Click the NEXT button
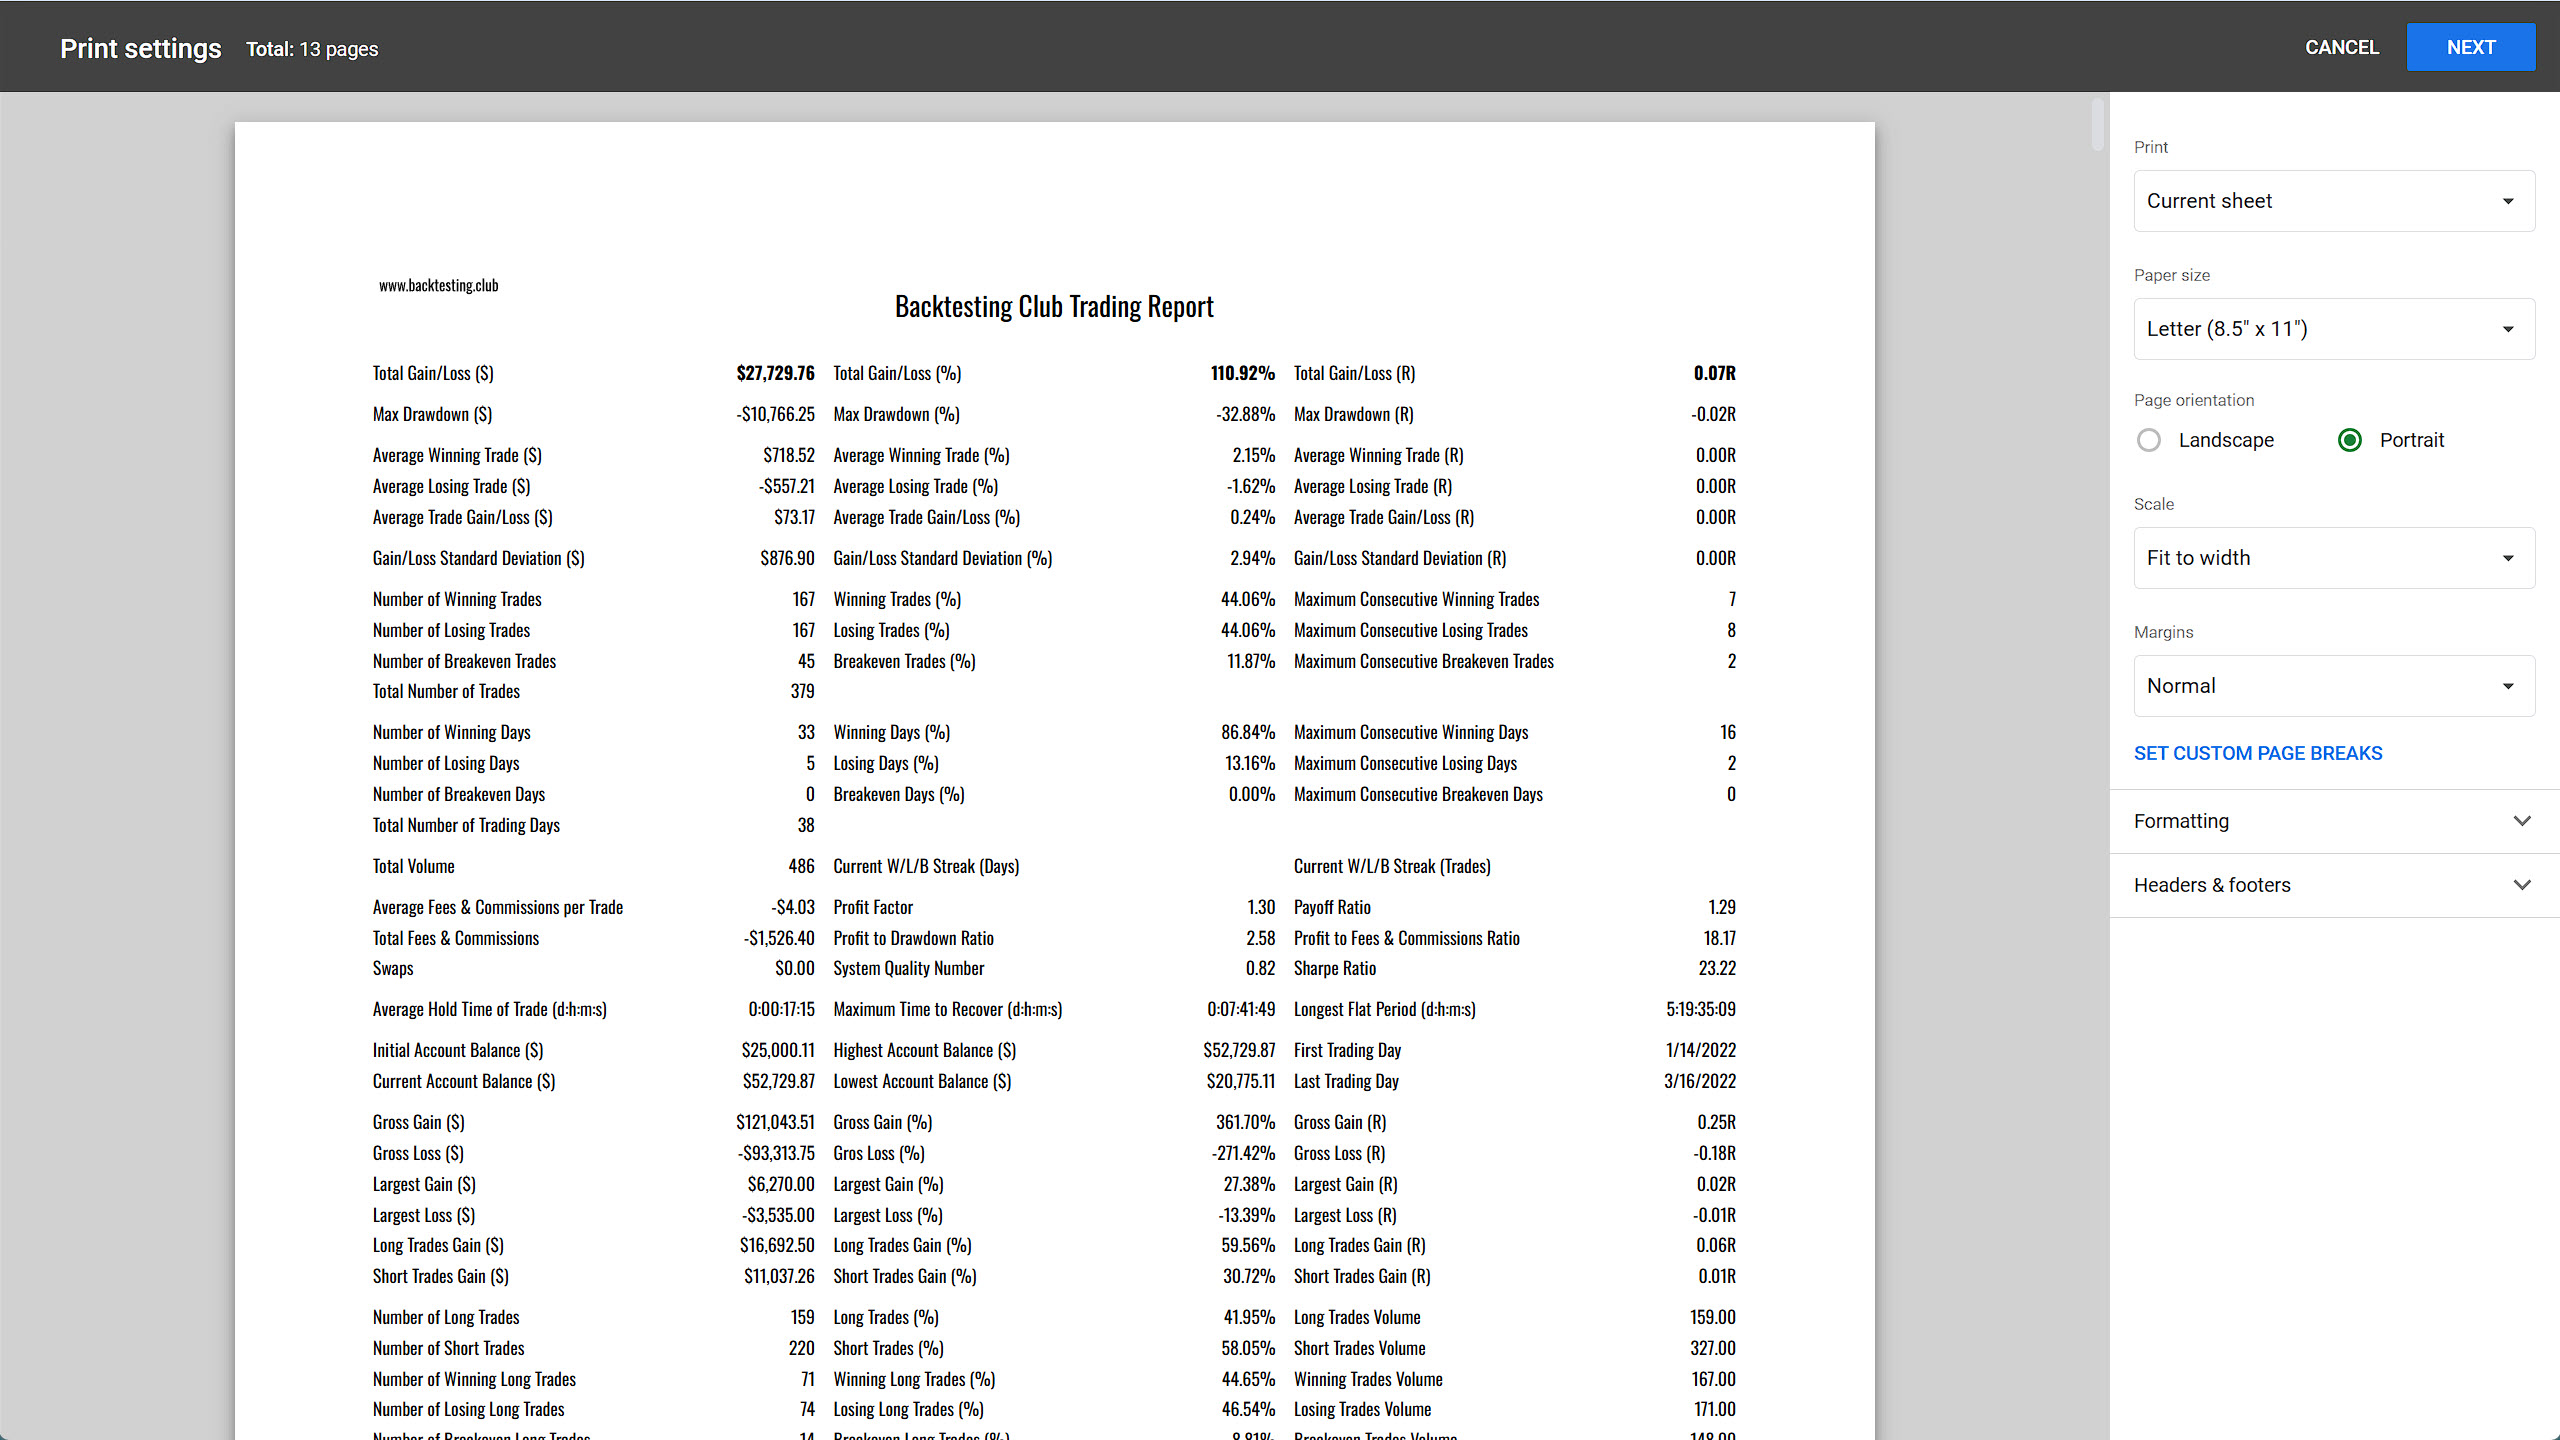Screen dimensions: 2560x1440 (2470, 47)
